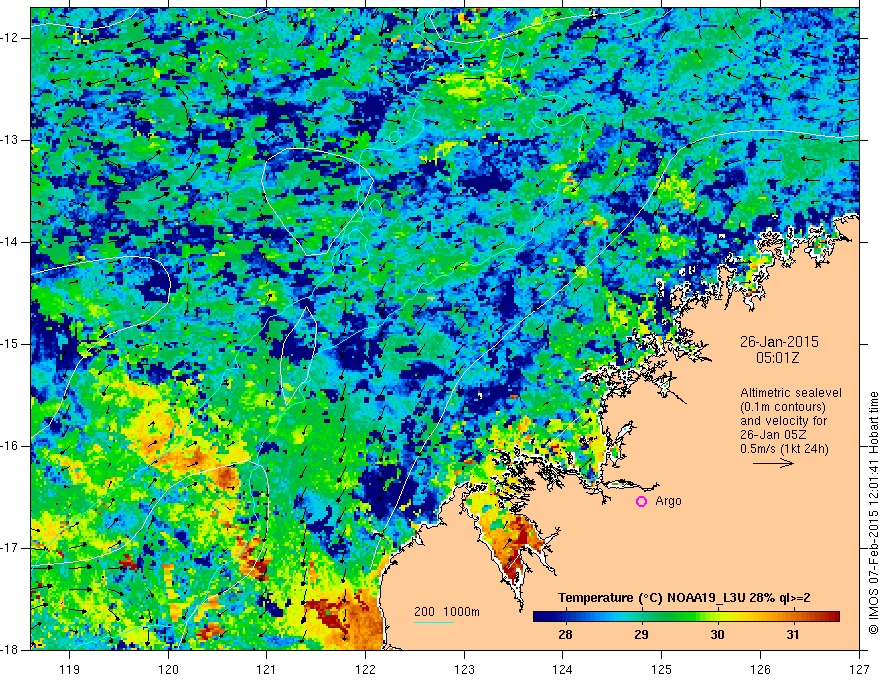The height and width of the screenshot is (680, 880).
Task: Click latitude axis label '-14'
Action: tap(10, 242)
